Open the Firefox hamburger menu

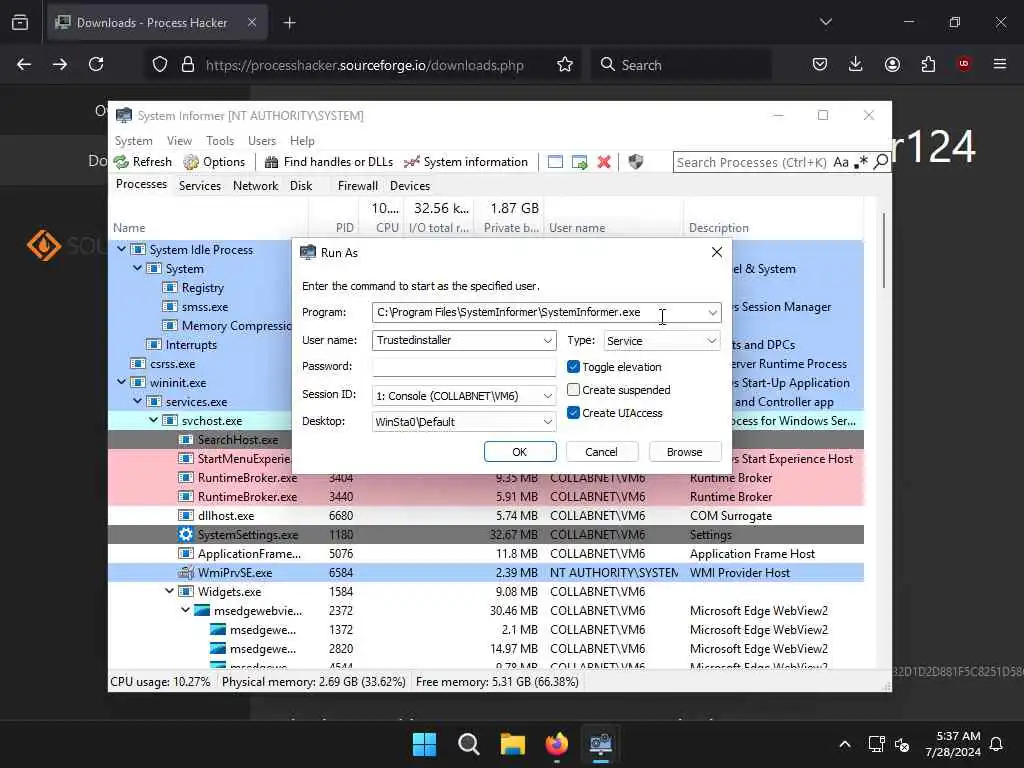(1000, 64)
